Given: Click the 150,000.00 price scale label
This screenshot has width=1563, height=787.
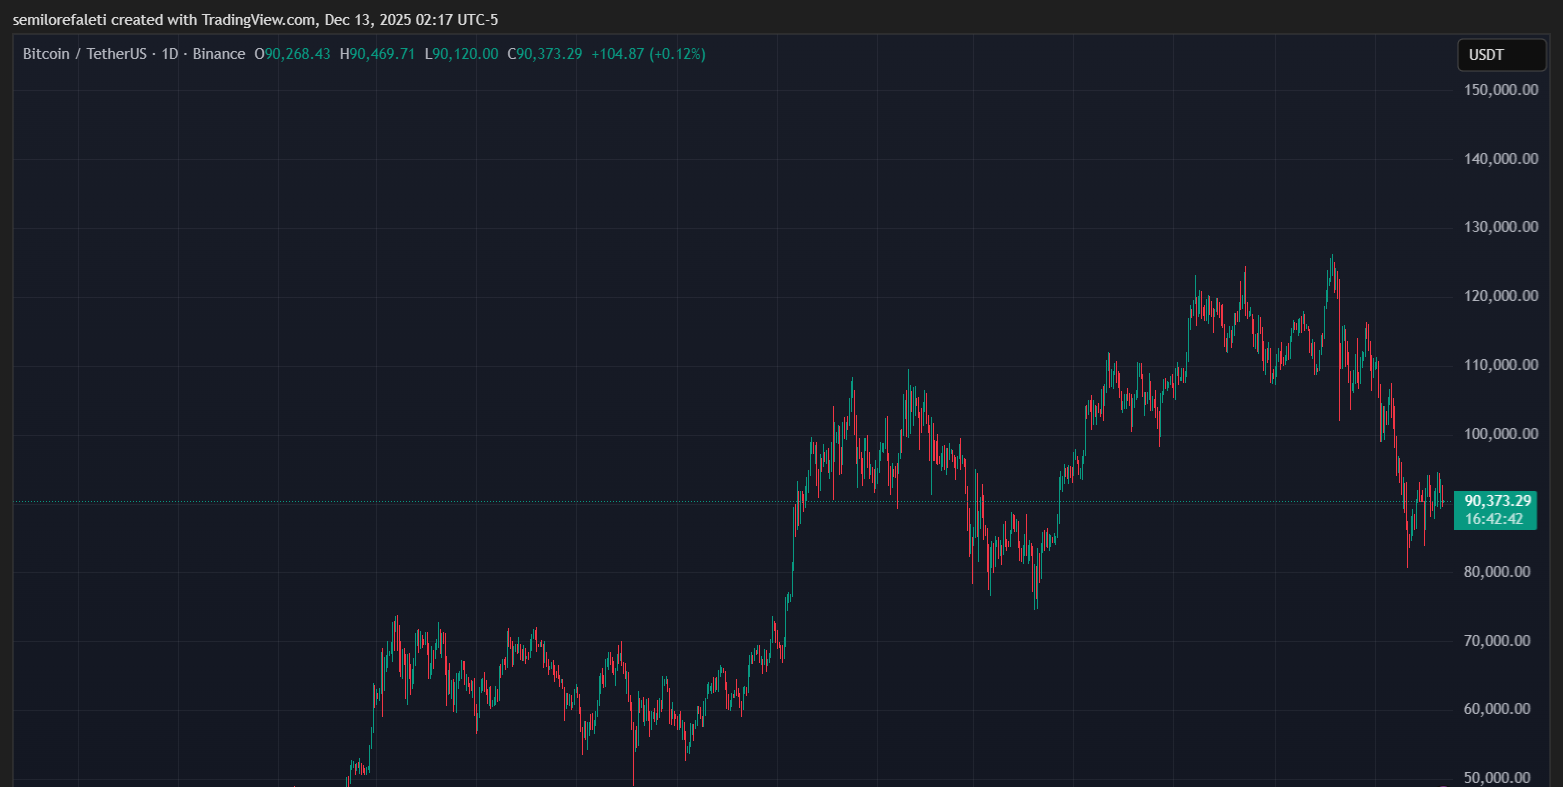Looking at the screenshot, I should coord(1500,90).
